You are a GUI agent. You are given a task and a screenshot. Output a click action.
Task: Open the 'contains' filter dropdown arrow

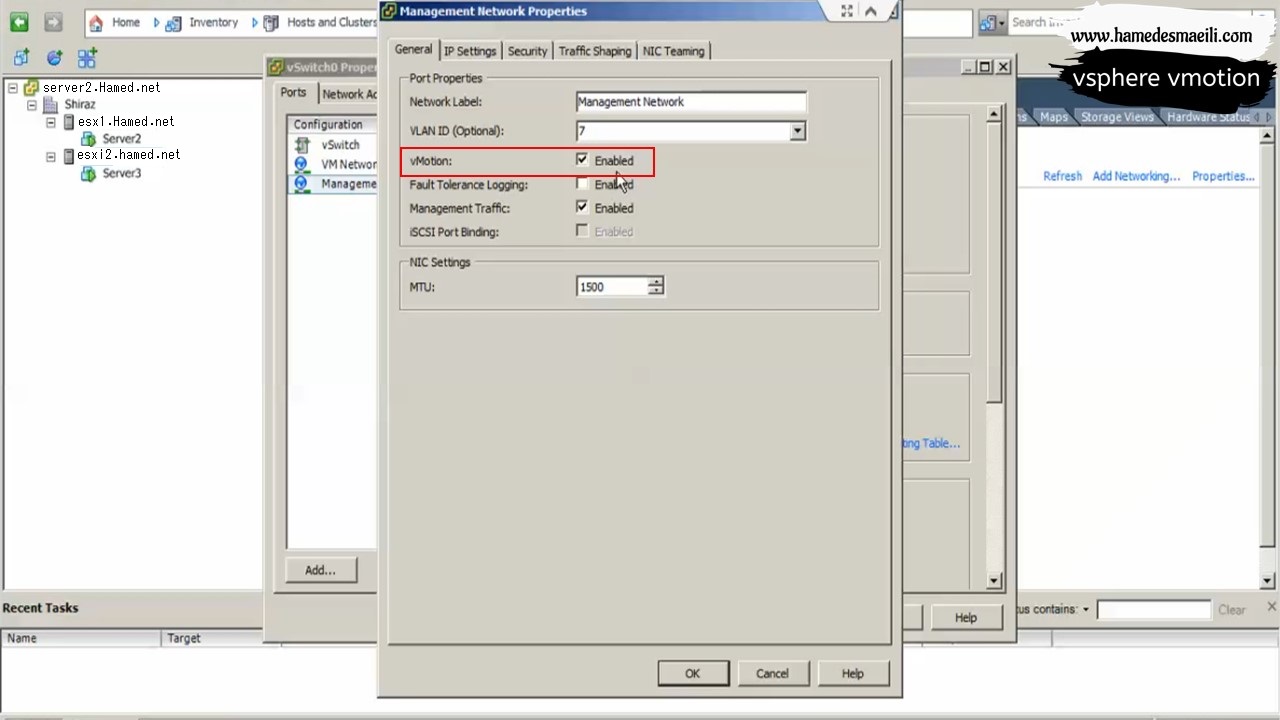click(x=1085, y=609)
